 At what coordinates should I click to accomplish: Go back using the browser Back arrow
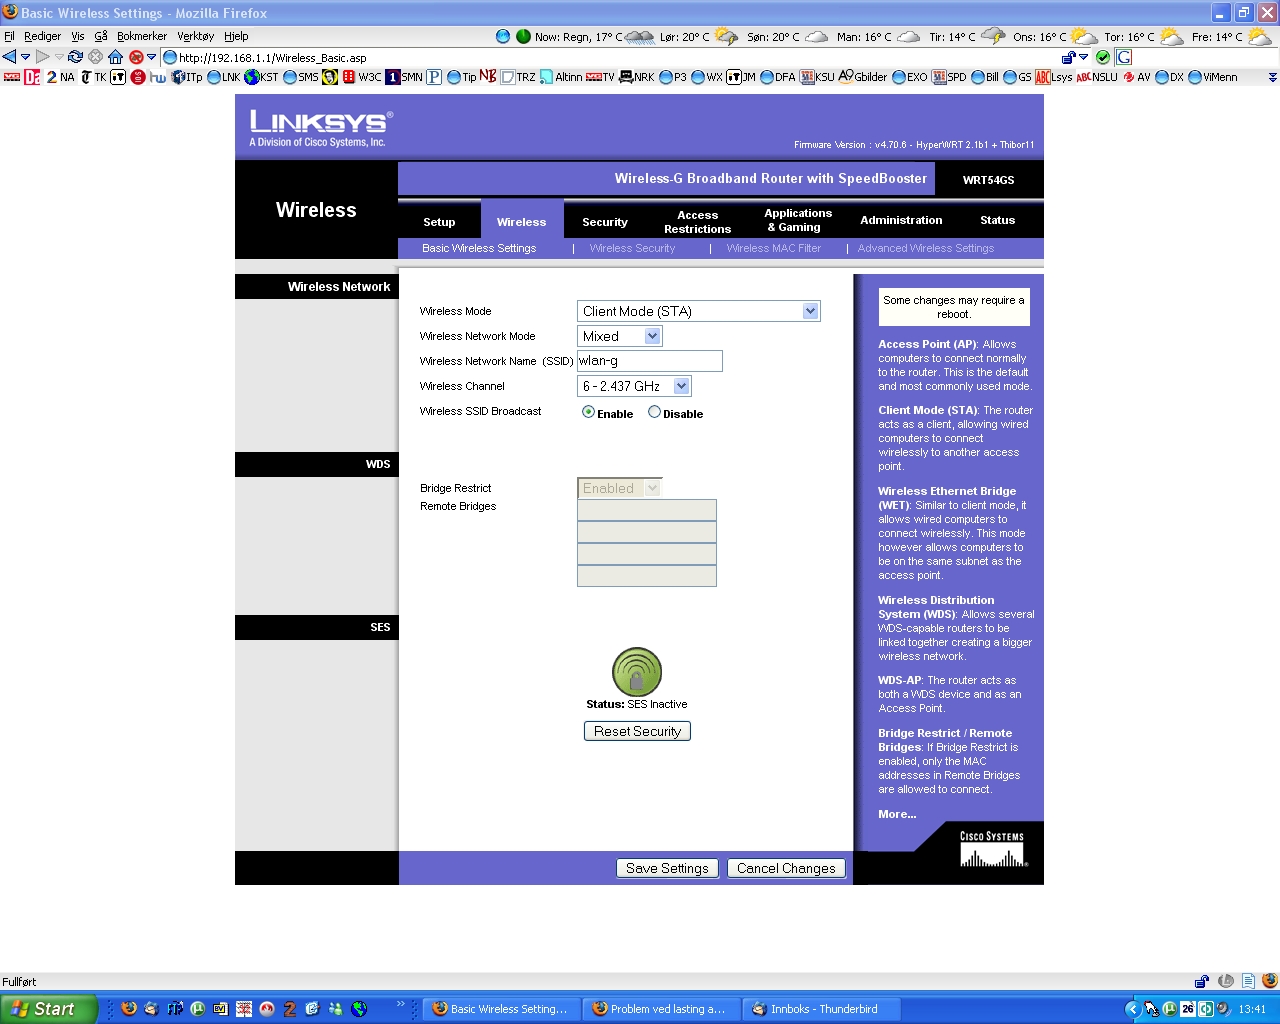click(10, 57)
